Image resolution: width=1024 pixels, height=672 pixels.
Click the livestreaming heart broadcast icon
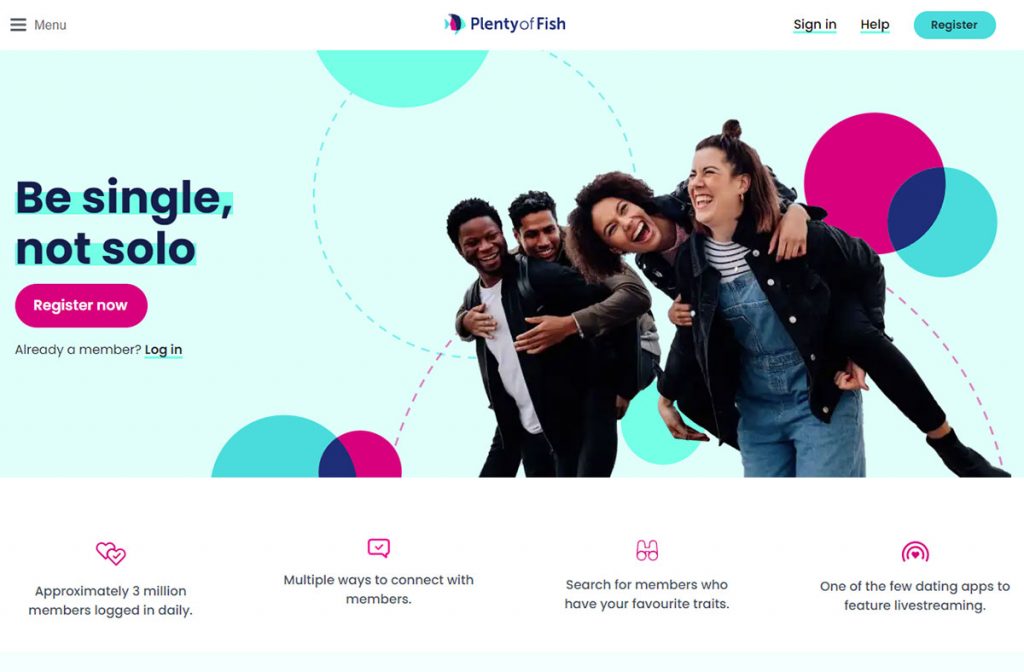(915, 552)
